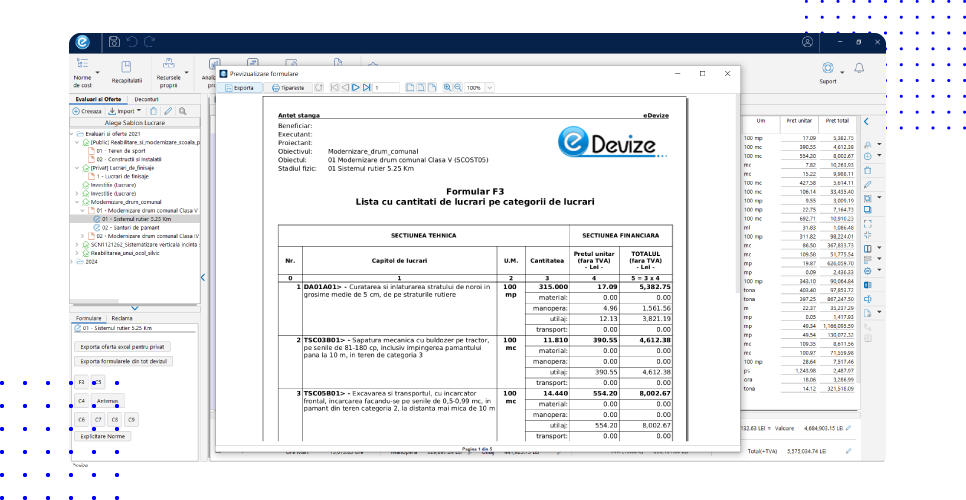Click the eDevize app logo
The width and height of the screenshot is (966, 500).
pos(83,42)
